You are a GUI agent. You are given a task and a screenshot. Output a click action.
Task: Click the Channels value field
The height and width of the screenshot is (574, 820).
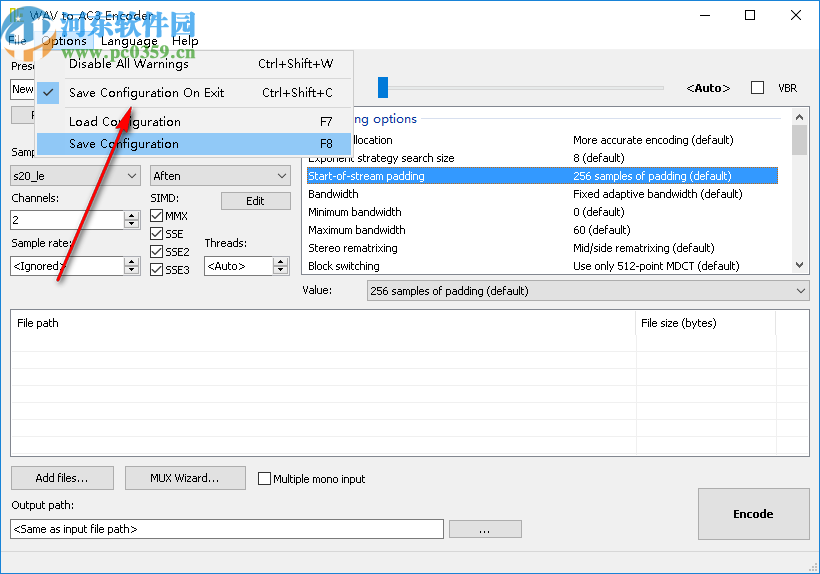click(67, 220)
